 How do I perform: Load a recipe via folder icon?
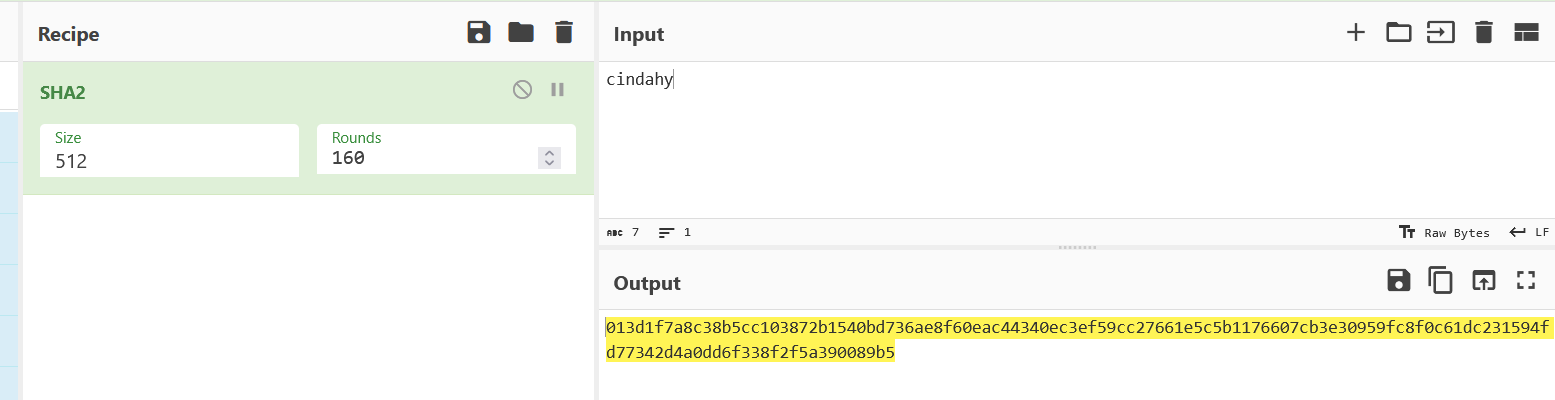(521, 33)
